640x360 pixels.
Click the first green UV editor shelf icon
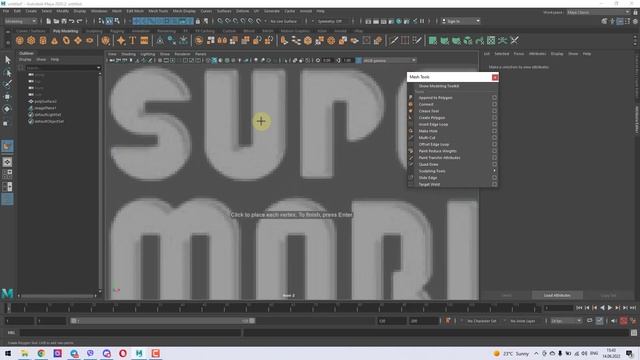coord(433,40)
